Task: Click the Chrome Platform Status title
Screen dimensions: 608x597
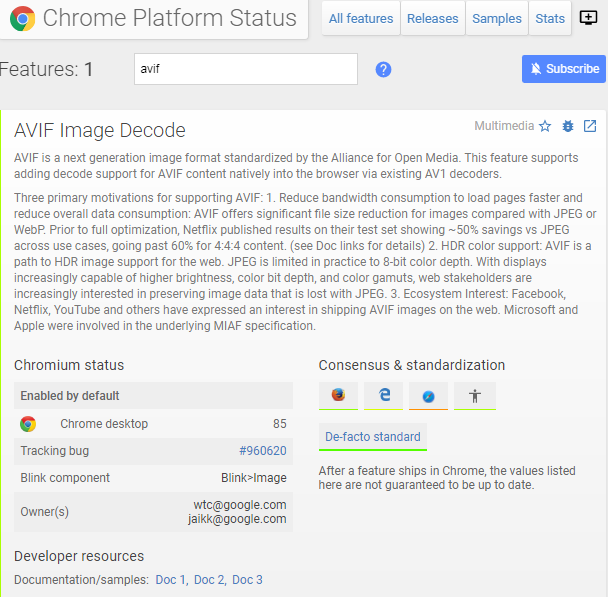Action: [x=169, y=18]
